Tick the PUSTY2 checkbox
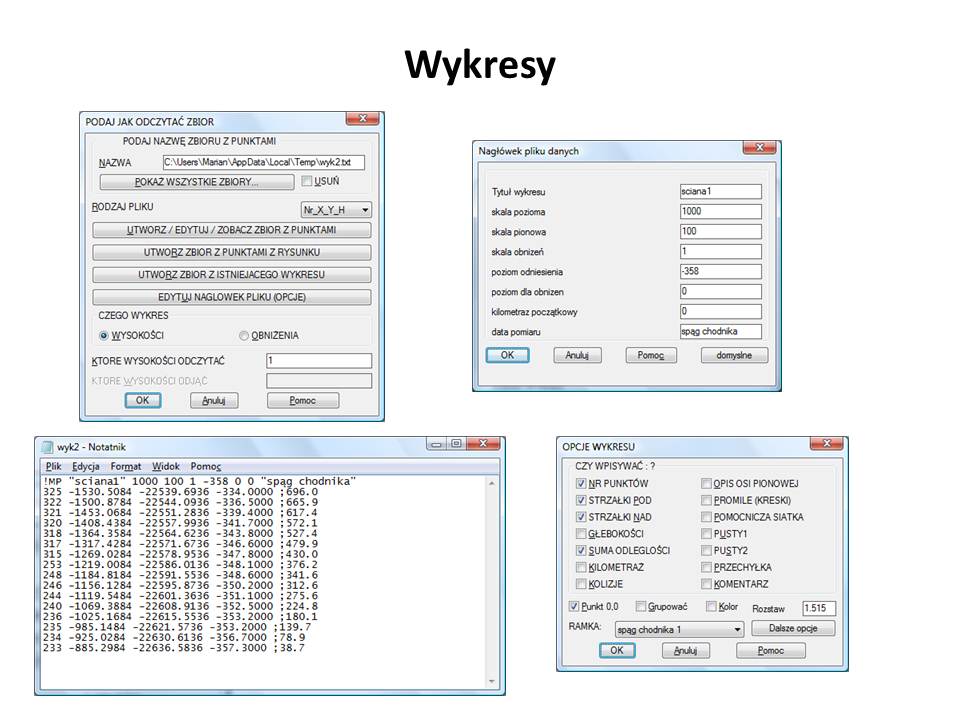Screen dimensions: 960x720 (x=706, y=550)
